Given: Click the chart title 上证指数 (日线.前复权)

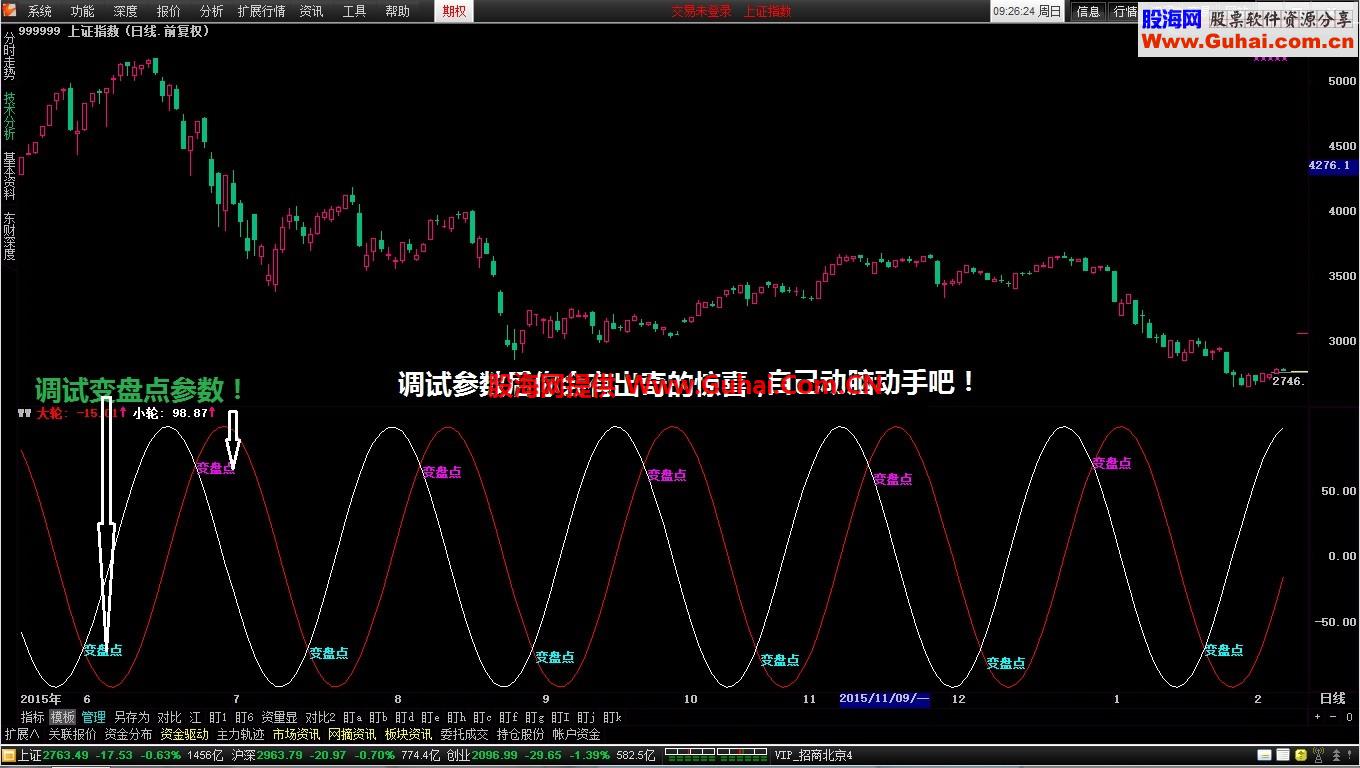Looking at the screenshot, I should coord(138,31).
